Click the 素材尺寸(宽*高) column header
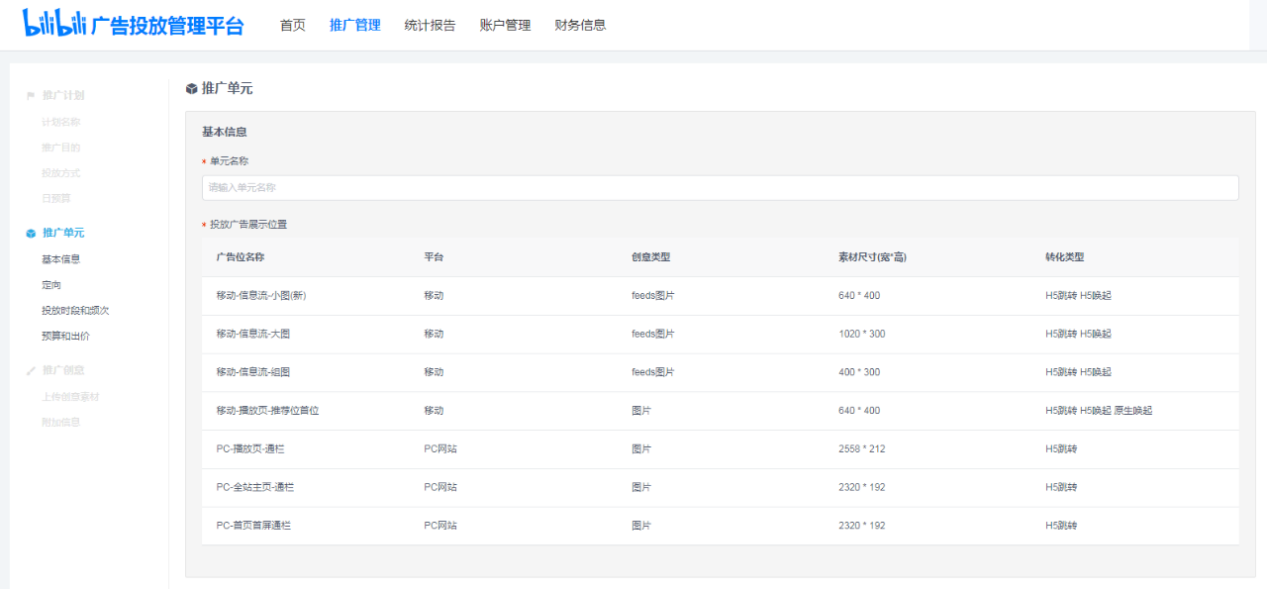 pos(872,257)
